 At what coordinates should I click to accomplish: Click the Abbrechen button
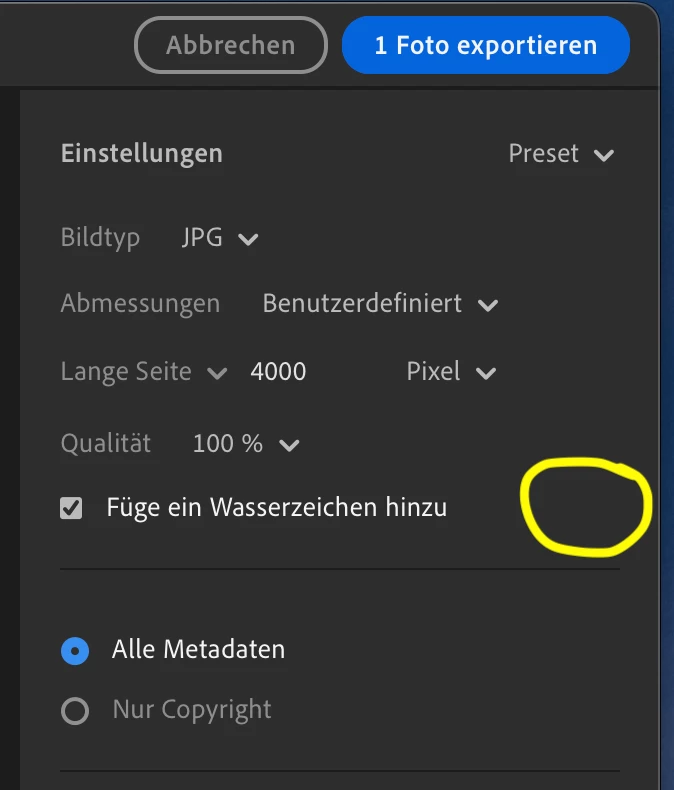(231, 45)
